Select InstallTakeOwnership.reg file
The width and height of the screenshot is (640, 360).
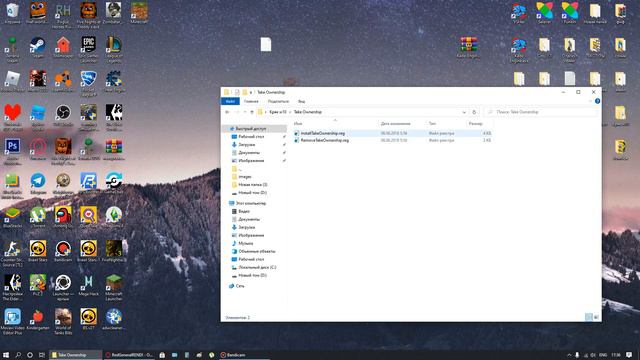pyautogui.click(x=322, y=133)
